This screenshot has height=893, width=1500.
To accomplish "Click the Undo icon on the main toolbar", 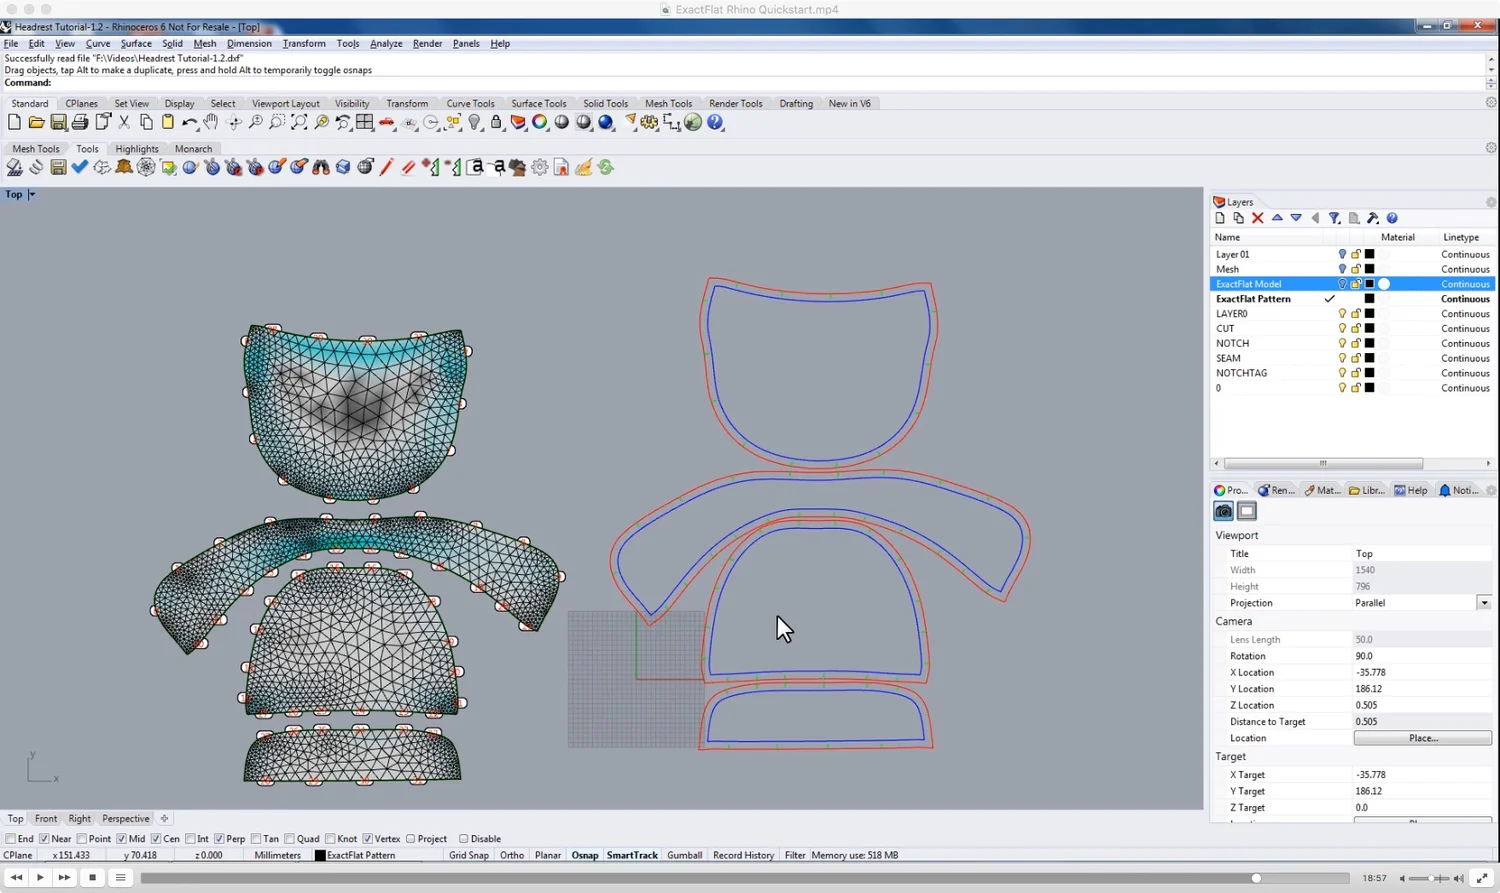I will click(191, 122).
